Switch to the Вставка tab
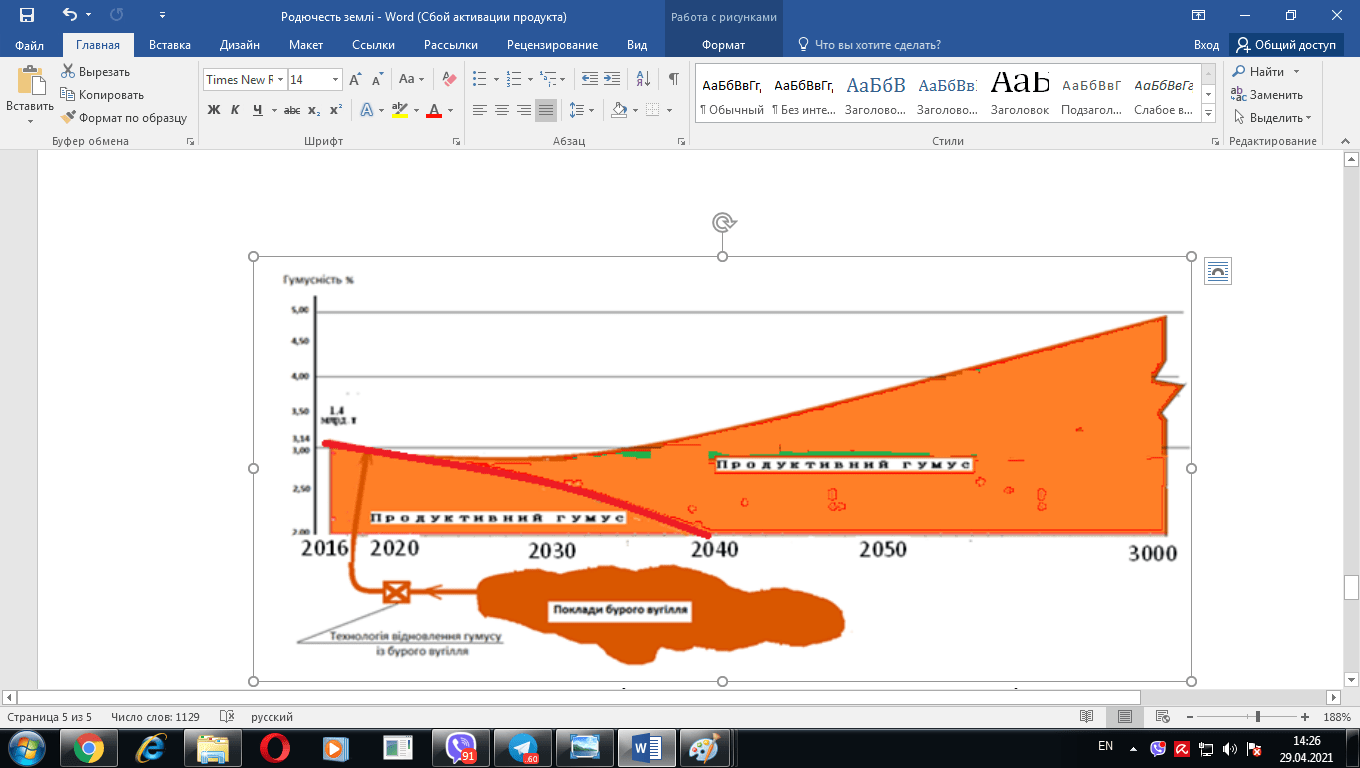 [170, 45]
